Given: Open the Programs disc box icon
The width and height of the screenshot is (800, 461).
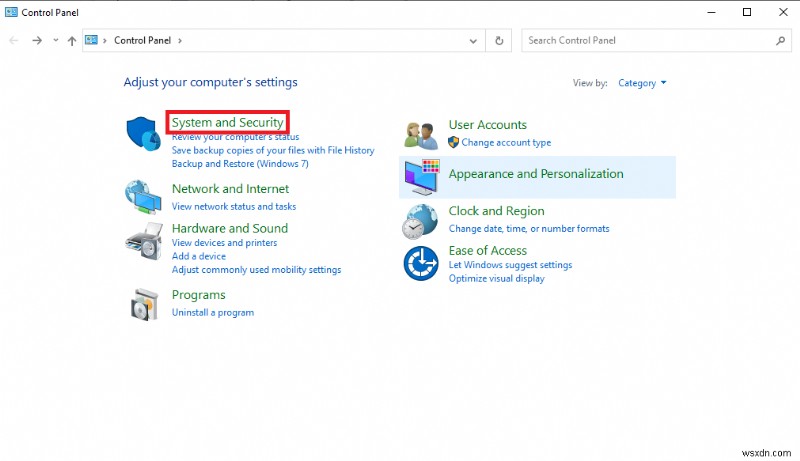Looking at the screenshot, I should click(x=144, y=305).
